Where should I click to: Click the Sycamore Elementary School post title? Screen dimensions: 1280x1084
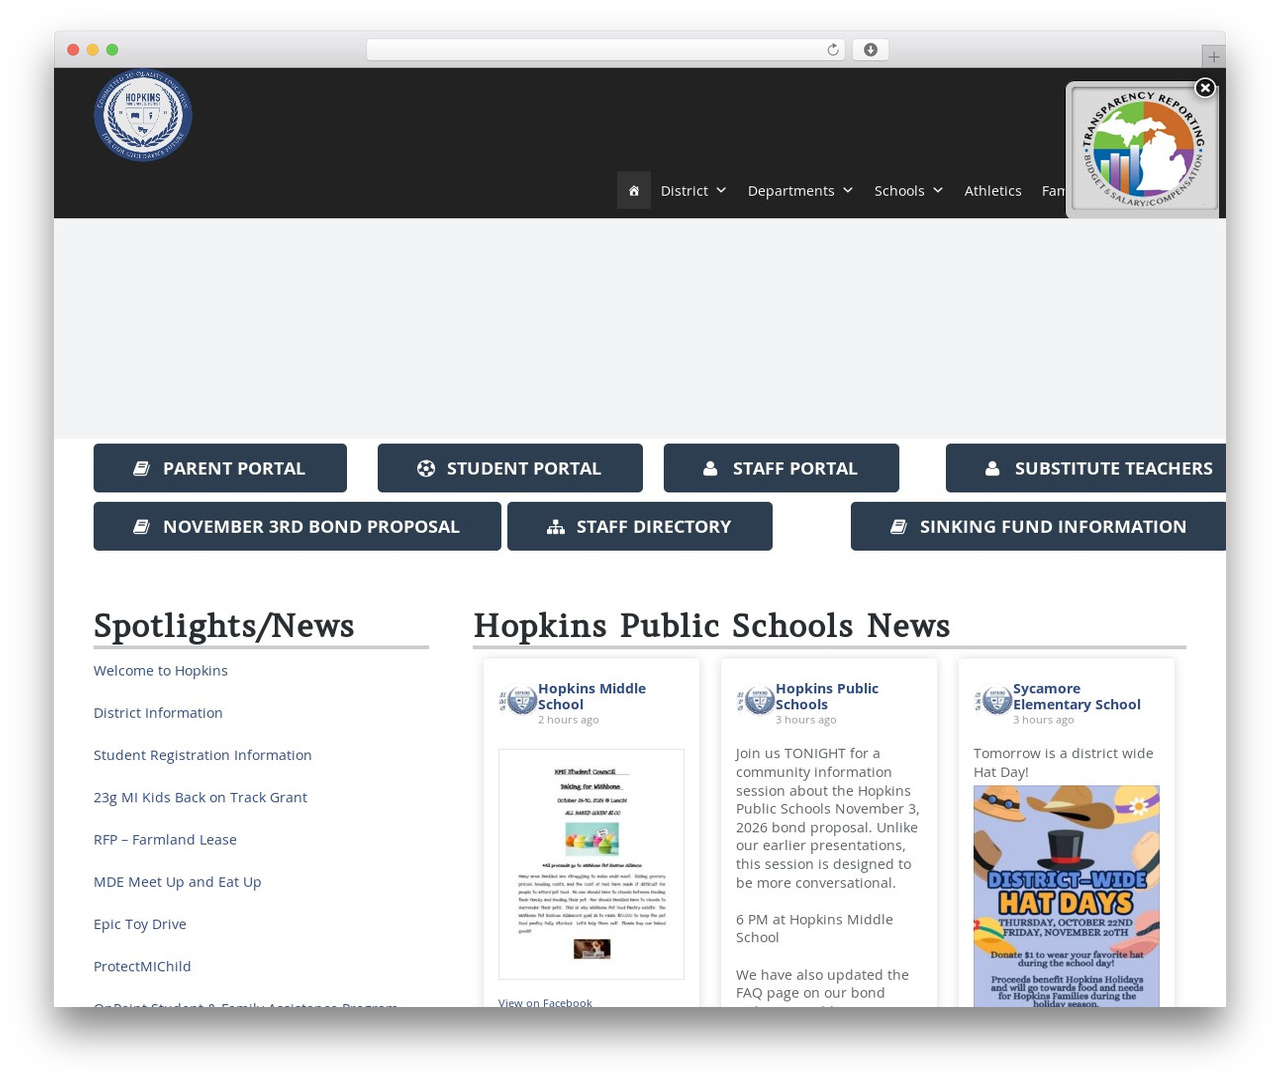(x=1076, y=696)
